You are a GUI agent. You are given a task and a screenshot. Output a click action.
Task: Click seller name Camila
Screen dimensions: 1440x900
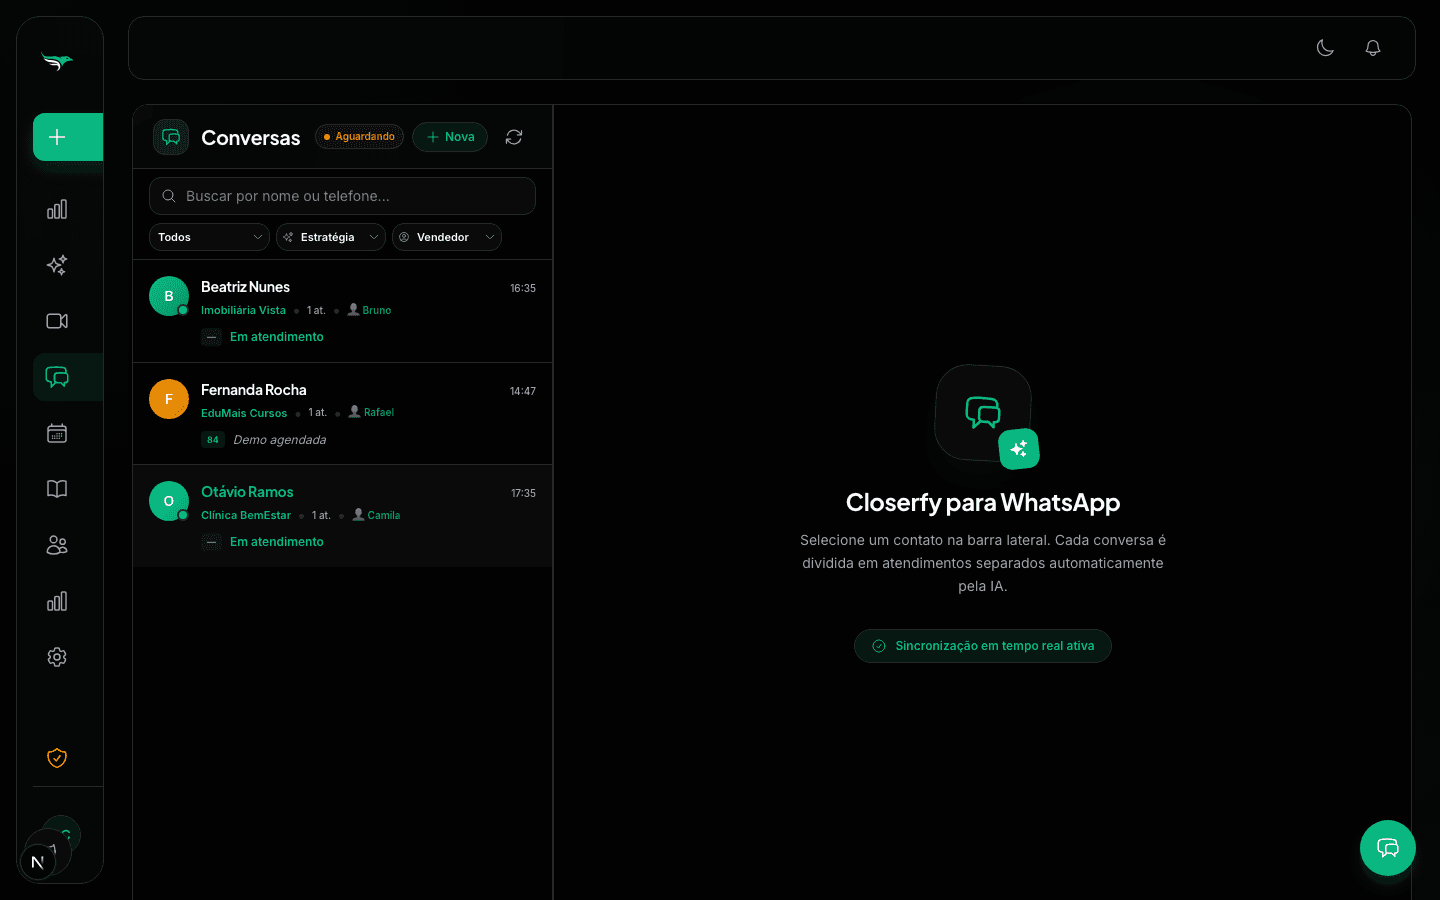point(384,515)
